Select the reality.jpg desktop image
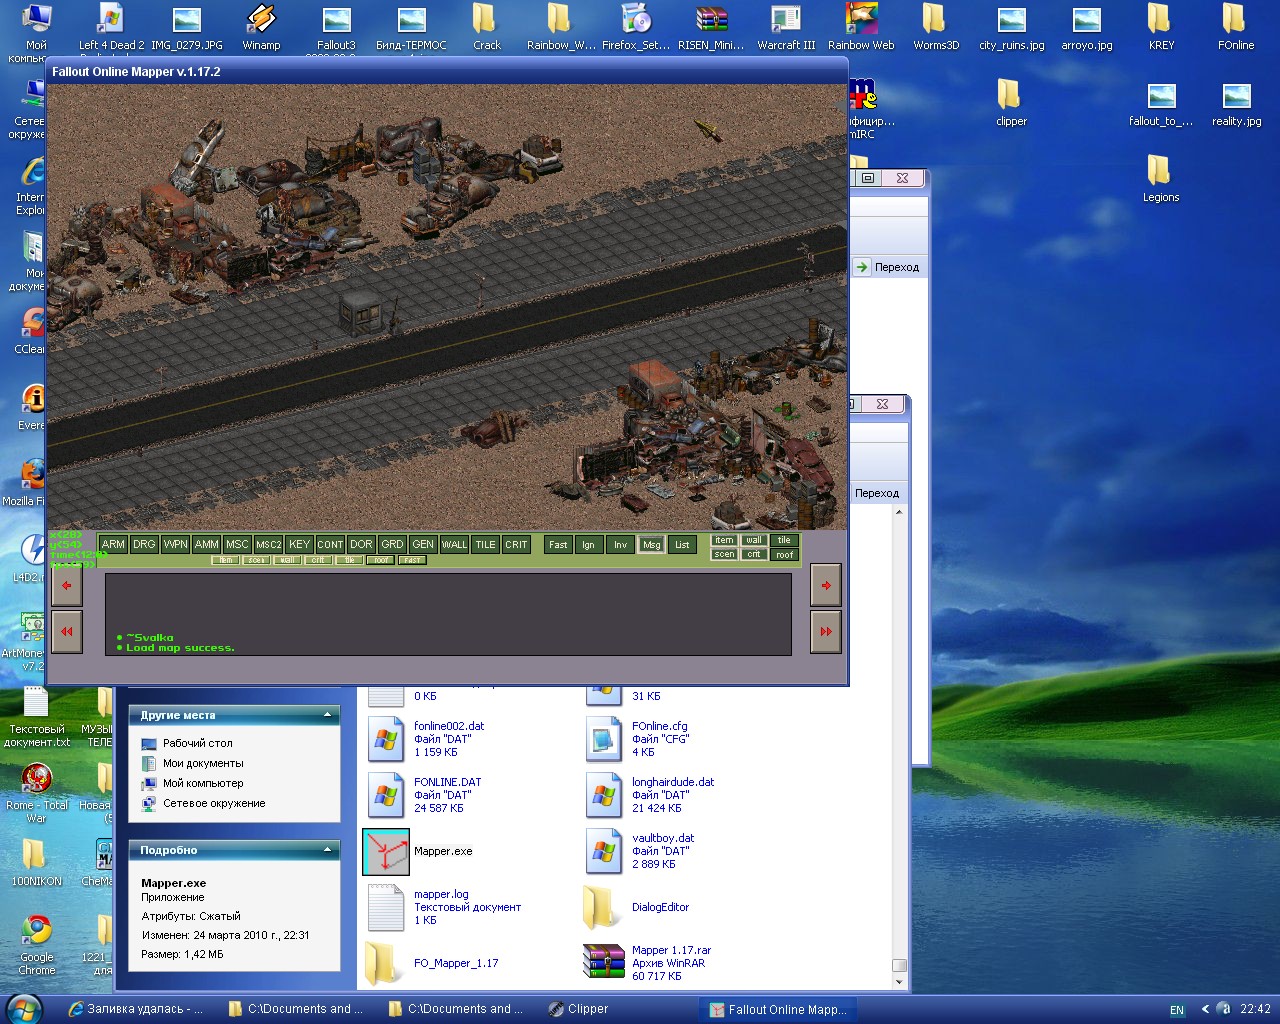The height and width of the screenshot is (1024, 1280). coord(1236,103)
